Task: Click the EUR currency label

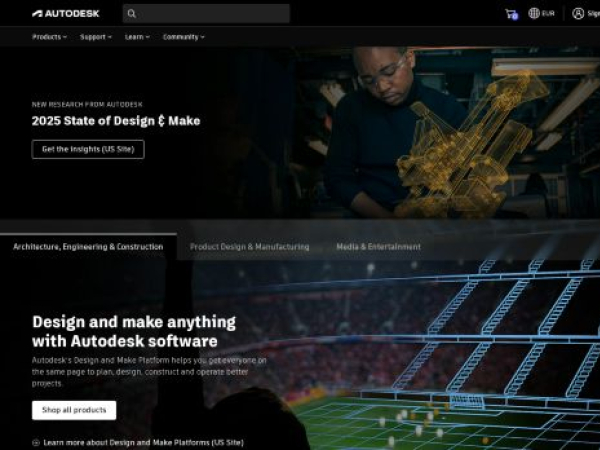Action: coord(548,14)
